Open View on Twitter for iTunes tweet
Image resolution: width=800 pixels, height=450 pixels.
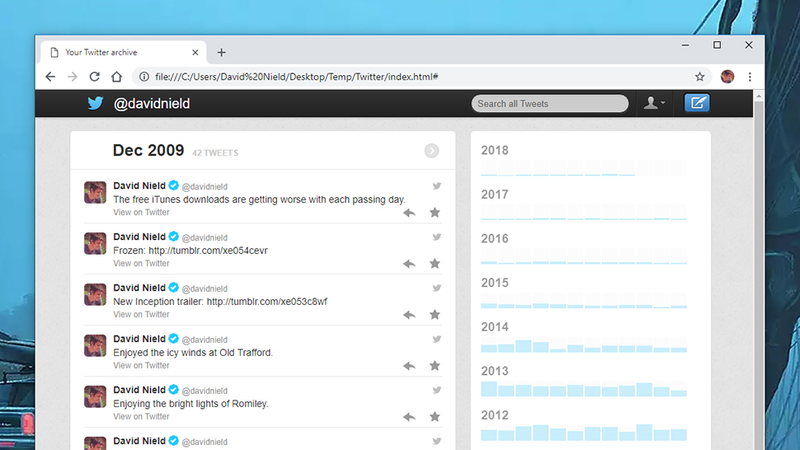tap(141, 212)
